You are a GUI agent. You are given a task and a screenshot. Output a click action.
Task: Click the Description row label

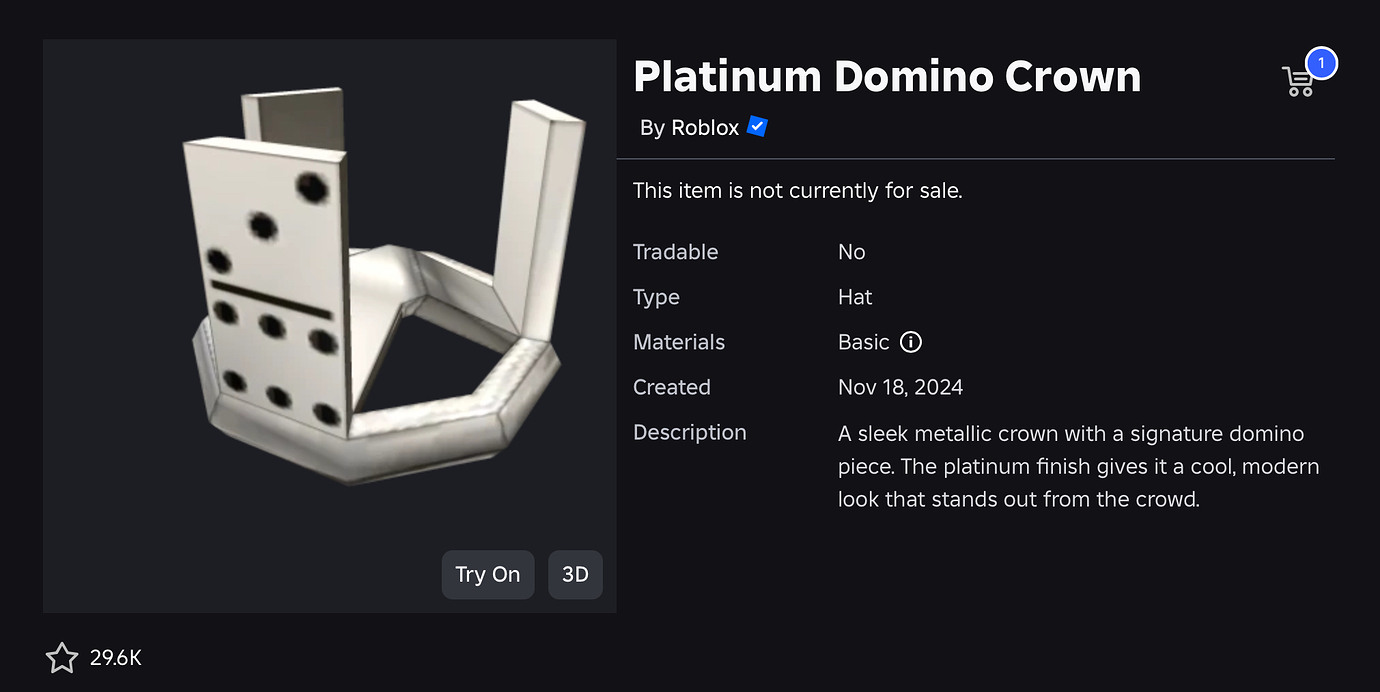click(x=689, y=432)
